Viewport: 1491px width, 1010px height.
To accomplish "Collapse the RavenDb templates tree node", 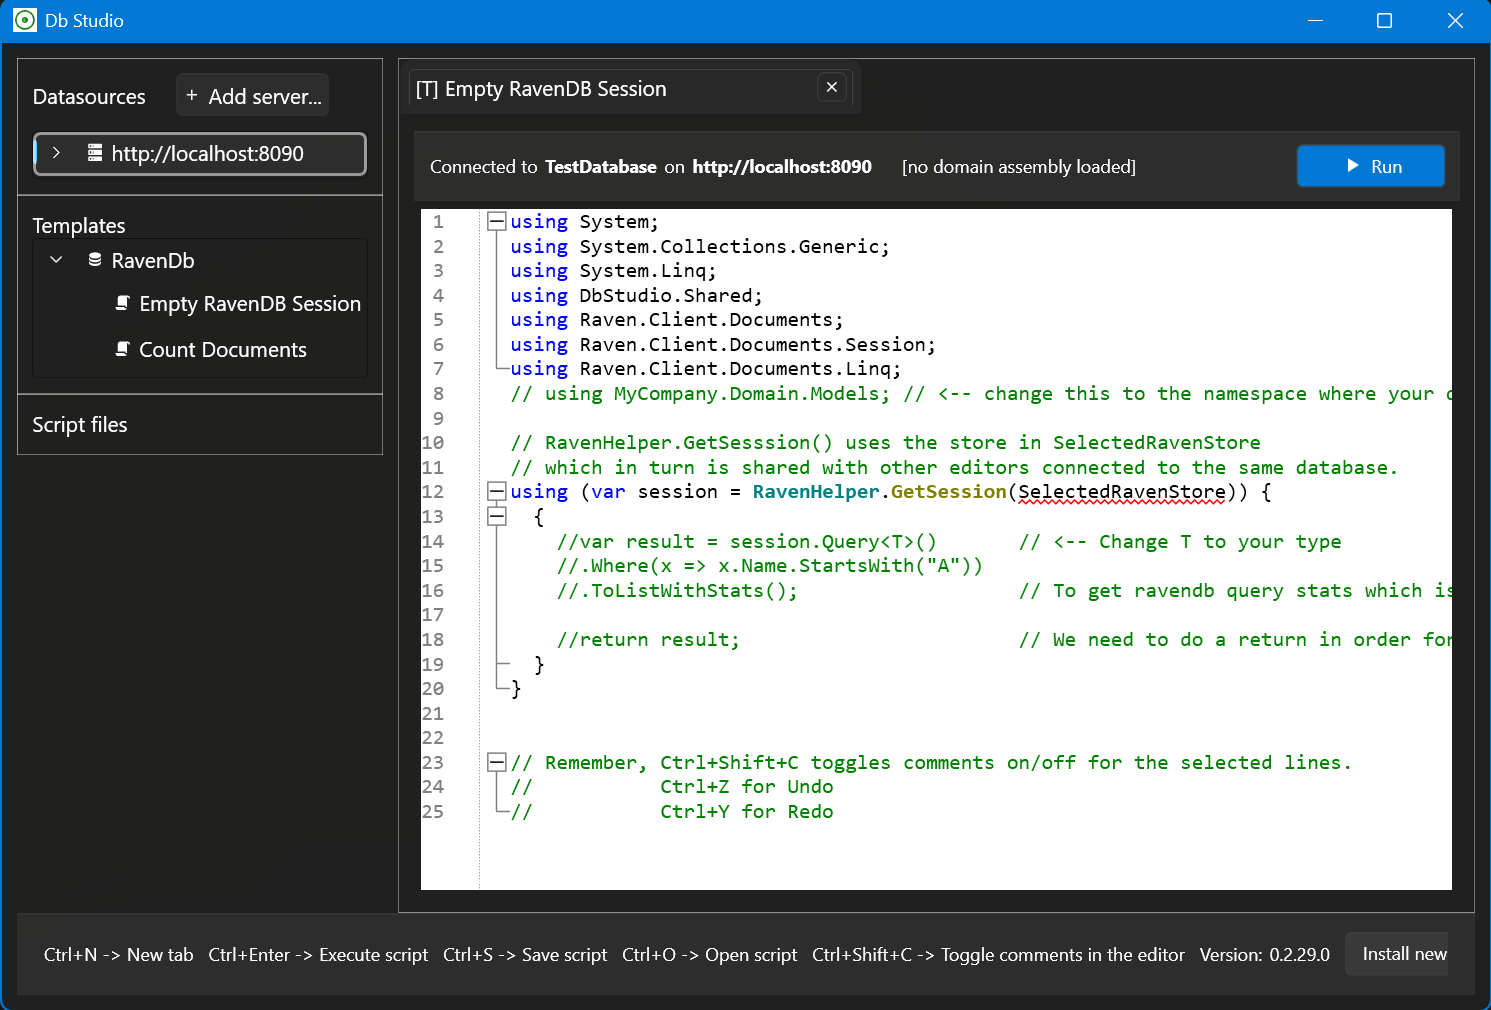I will click(57, 260).
